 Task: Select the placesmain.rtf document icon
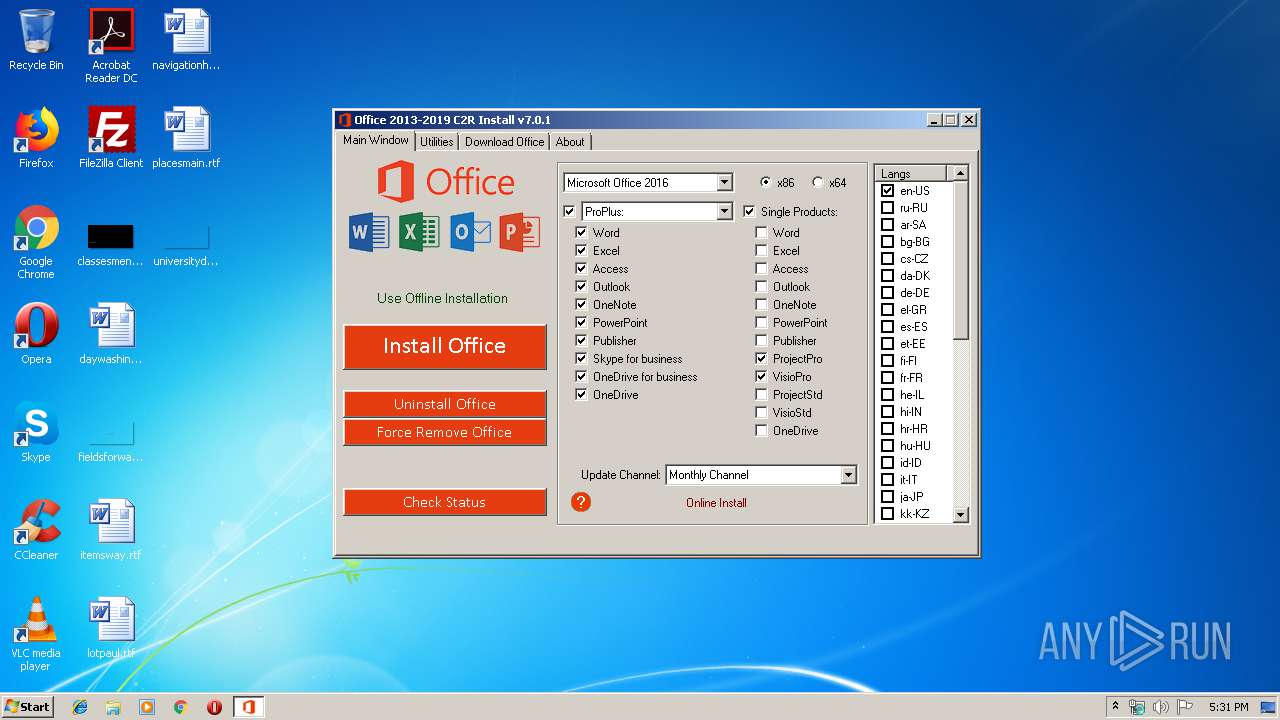(186, 138)
